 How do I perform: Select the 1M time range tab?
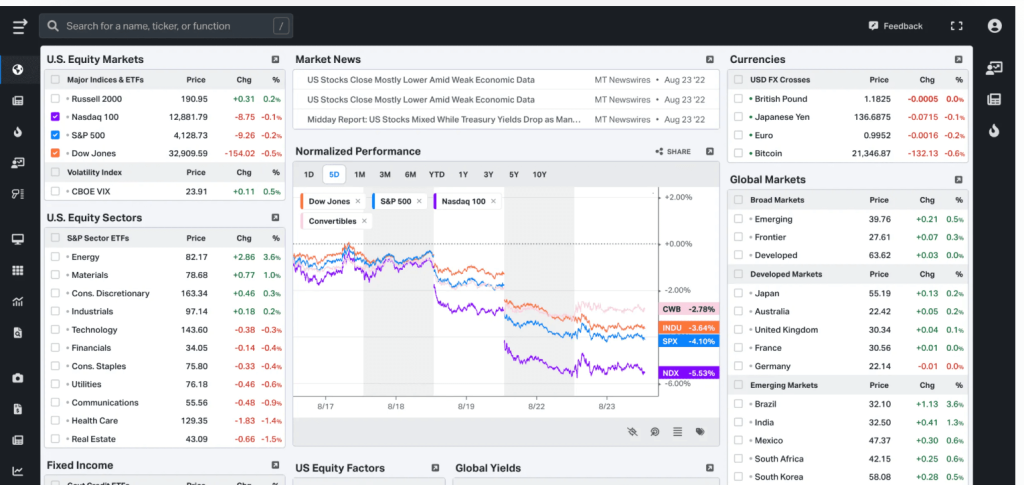click(x=359, y=174)
